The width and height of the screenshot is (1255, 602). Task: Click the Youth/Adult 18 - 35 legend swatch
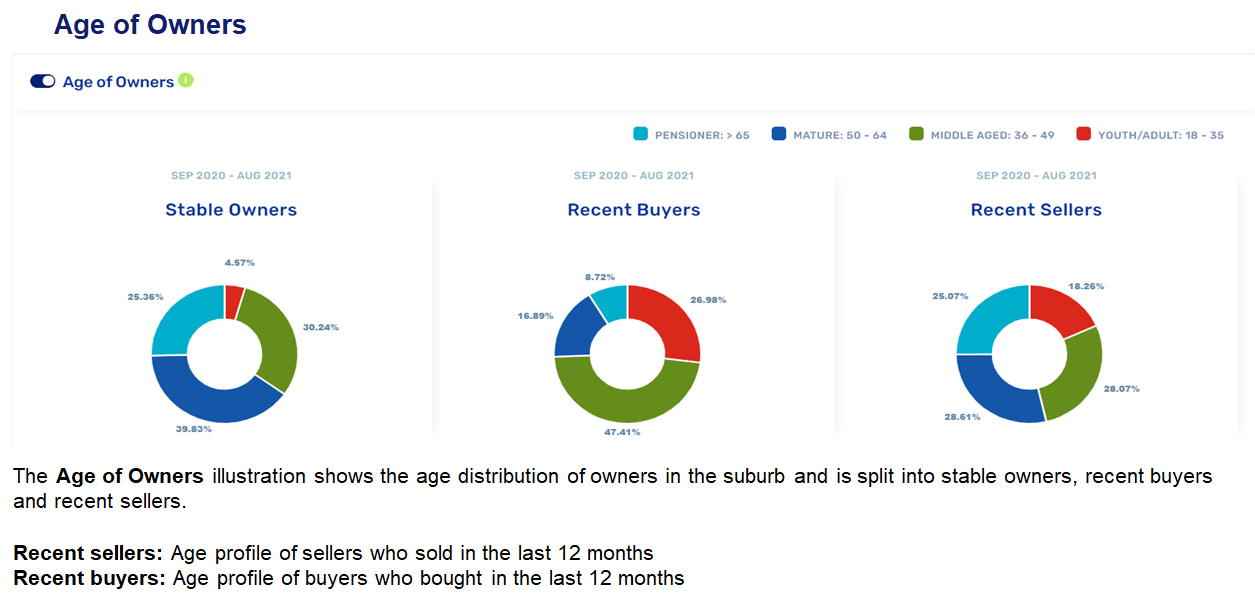click(x=1084, y=134)
